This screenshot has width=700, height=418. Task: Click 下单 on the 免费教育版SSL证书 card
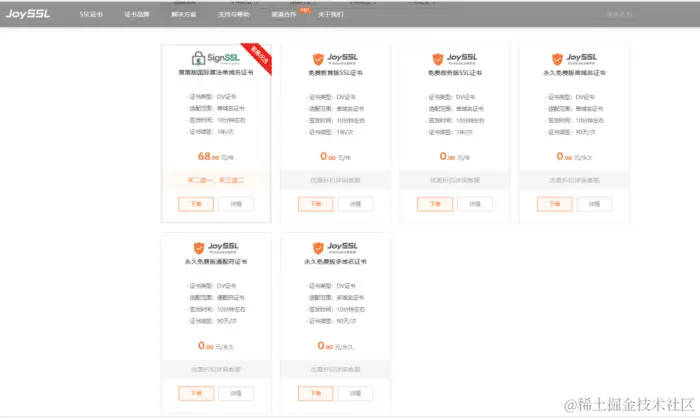click(x=316, y=204)
